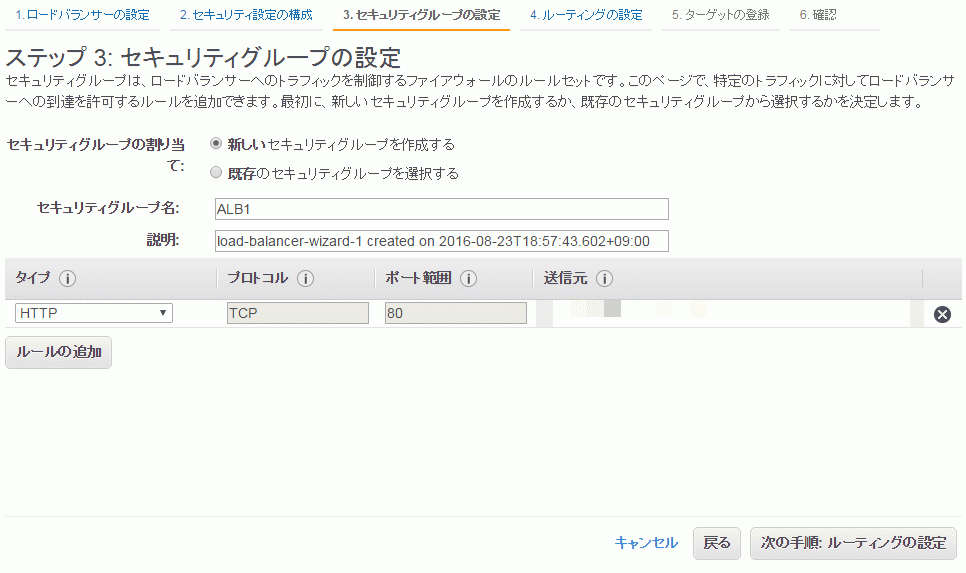Select 新しいセキュリティグループを作成する radio button
Image resolution: width=966 pixels, height=573 pixels.
coord(216,144)
